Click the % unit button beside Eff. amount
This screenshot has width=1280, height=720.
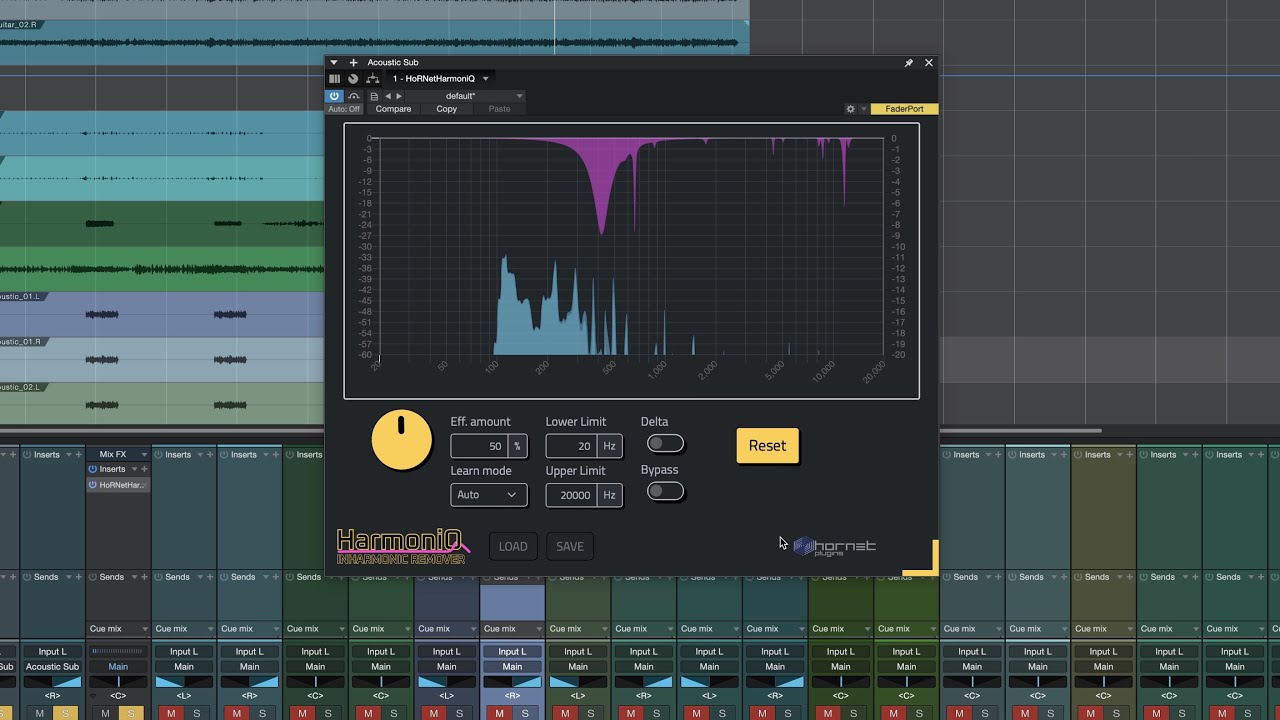[x=517, y=446]
